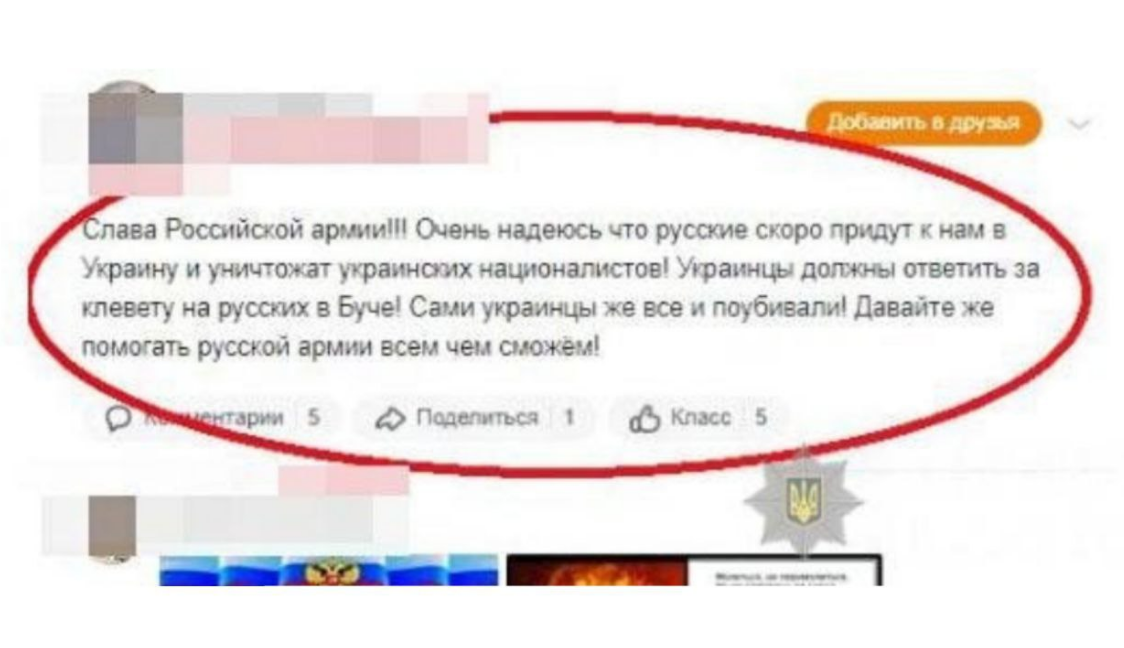Open the blurred avatar of first post author

pyautogui.click(x=135, y=127)
